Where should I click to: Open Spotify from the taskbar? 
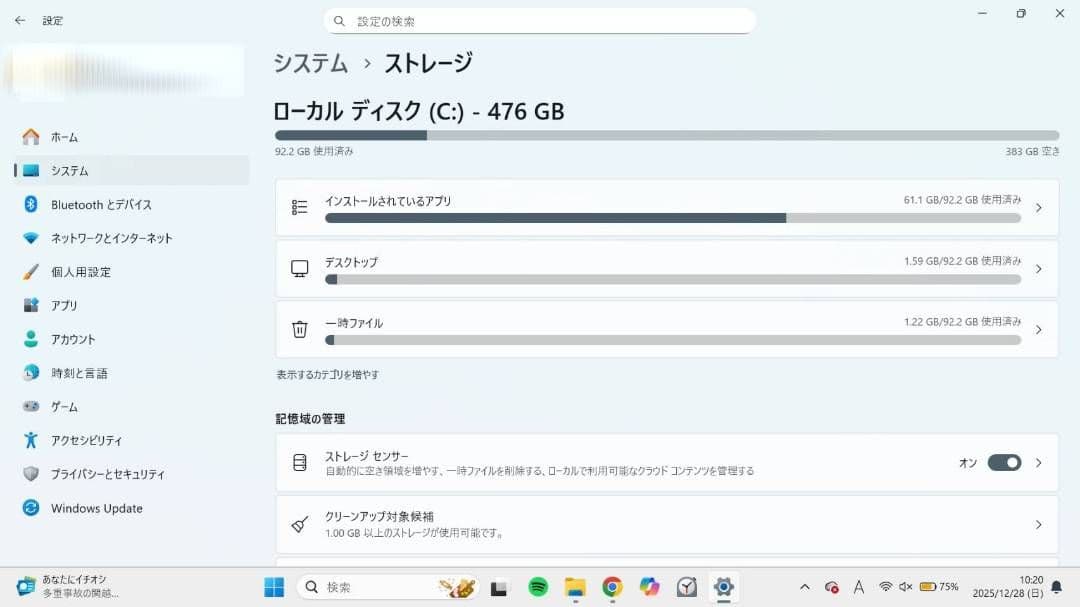(538, 588)
